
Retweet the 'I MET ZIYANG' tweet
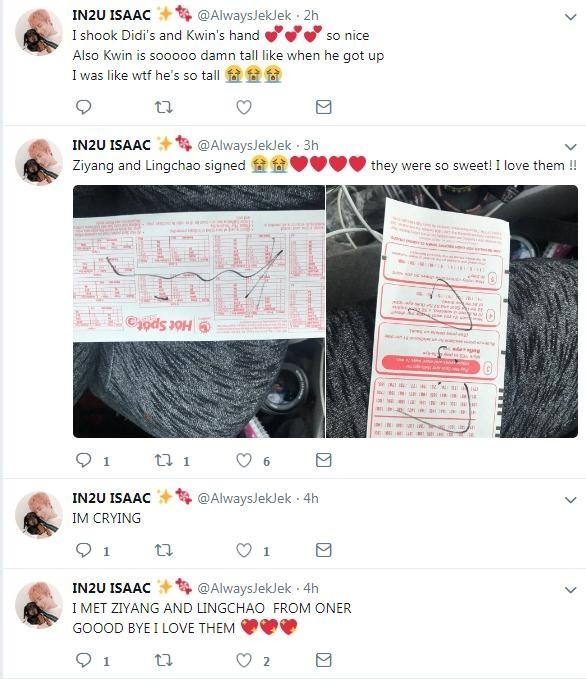click(x=164, y=660)
